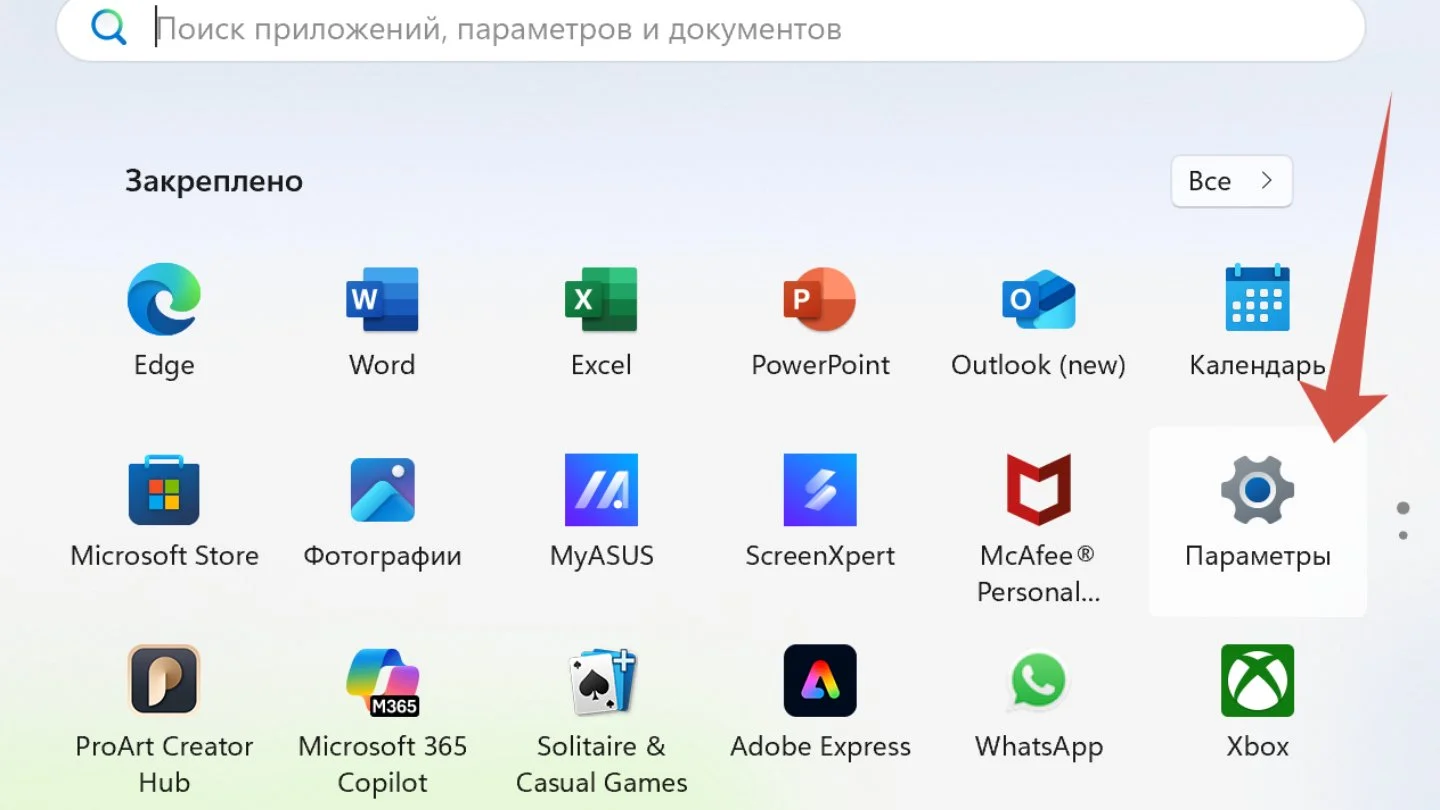1440x810 pixels.
Task: Go to next pinned page dot
Action: click(1403, 536)
